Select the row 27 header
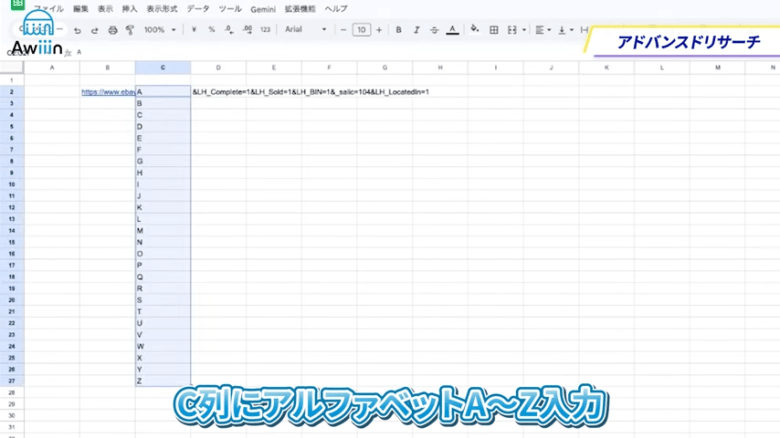This screenshot has width=780, height=438. click(11, 381)
